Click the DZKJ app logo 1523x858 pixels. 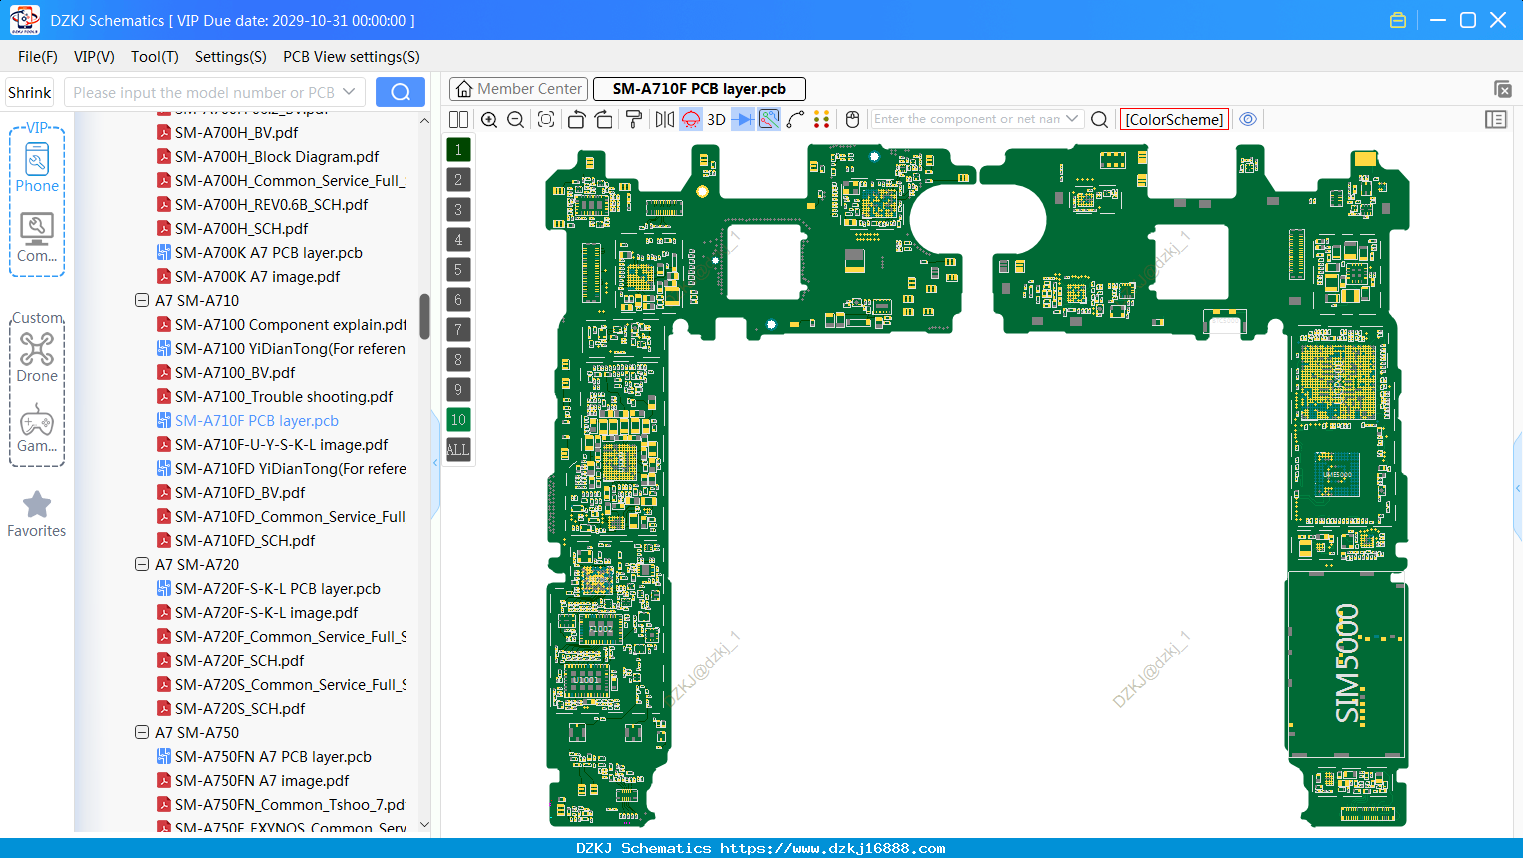(24, 20)
